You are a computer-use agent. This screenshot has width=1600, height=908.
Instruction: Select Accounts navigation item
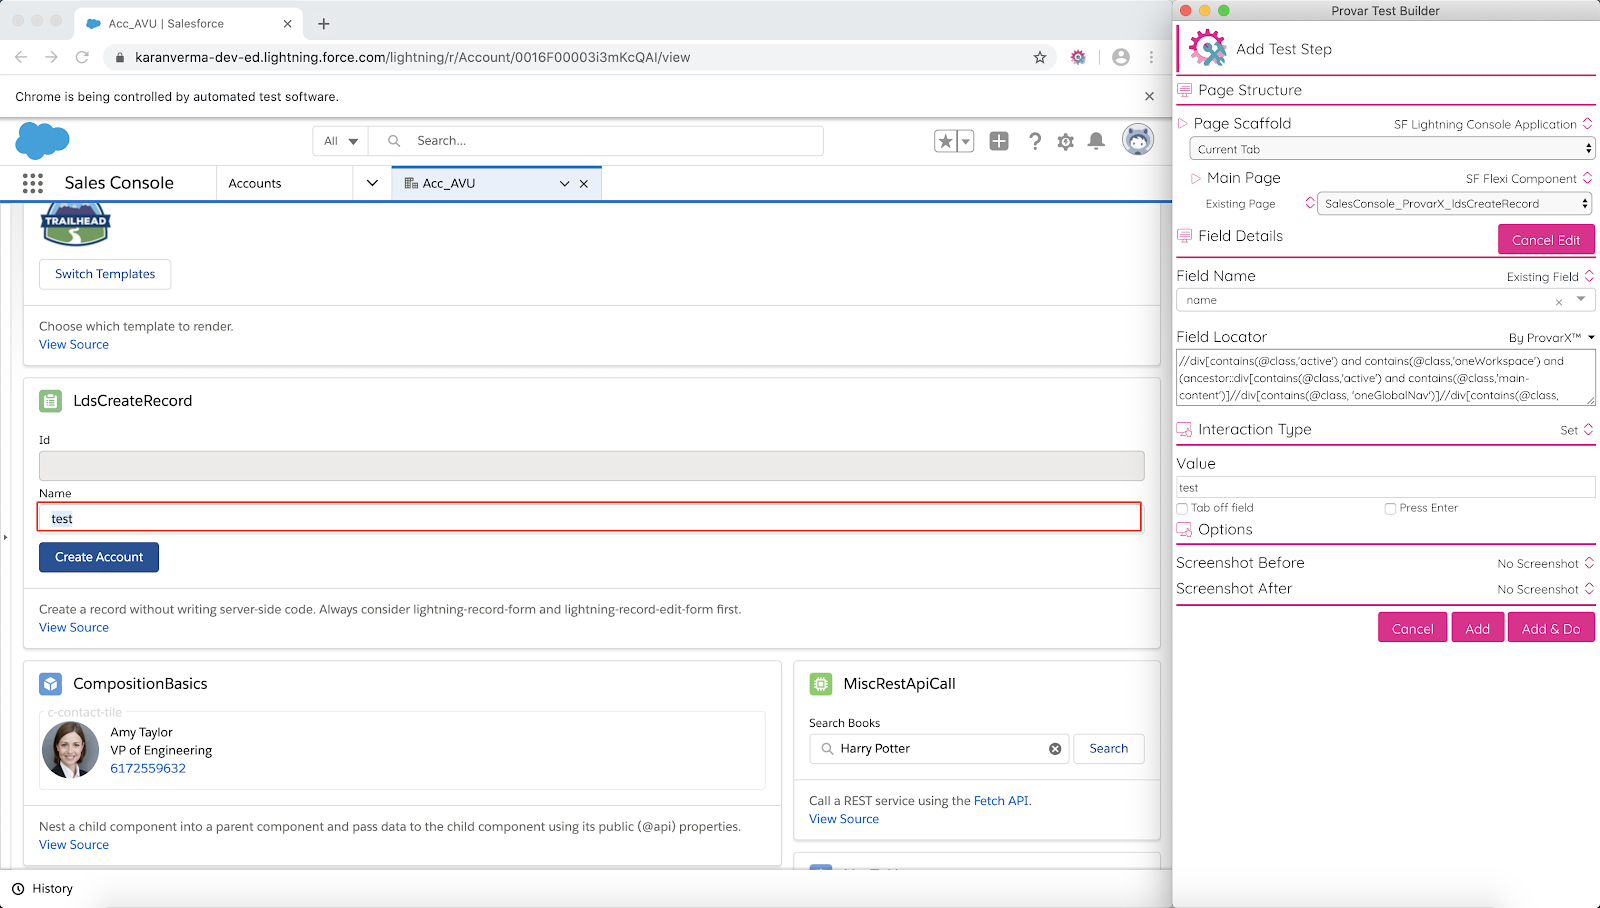coord(255,183)
